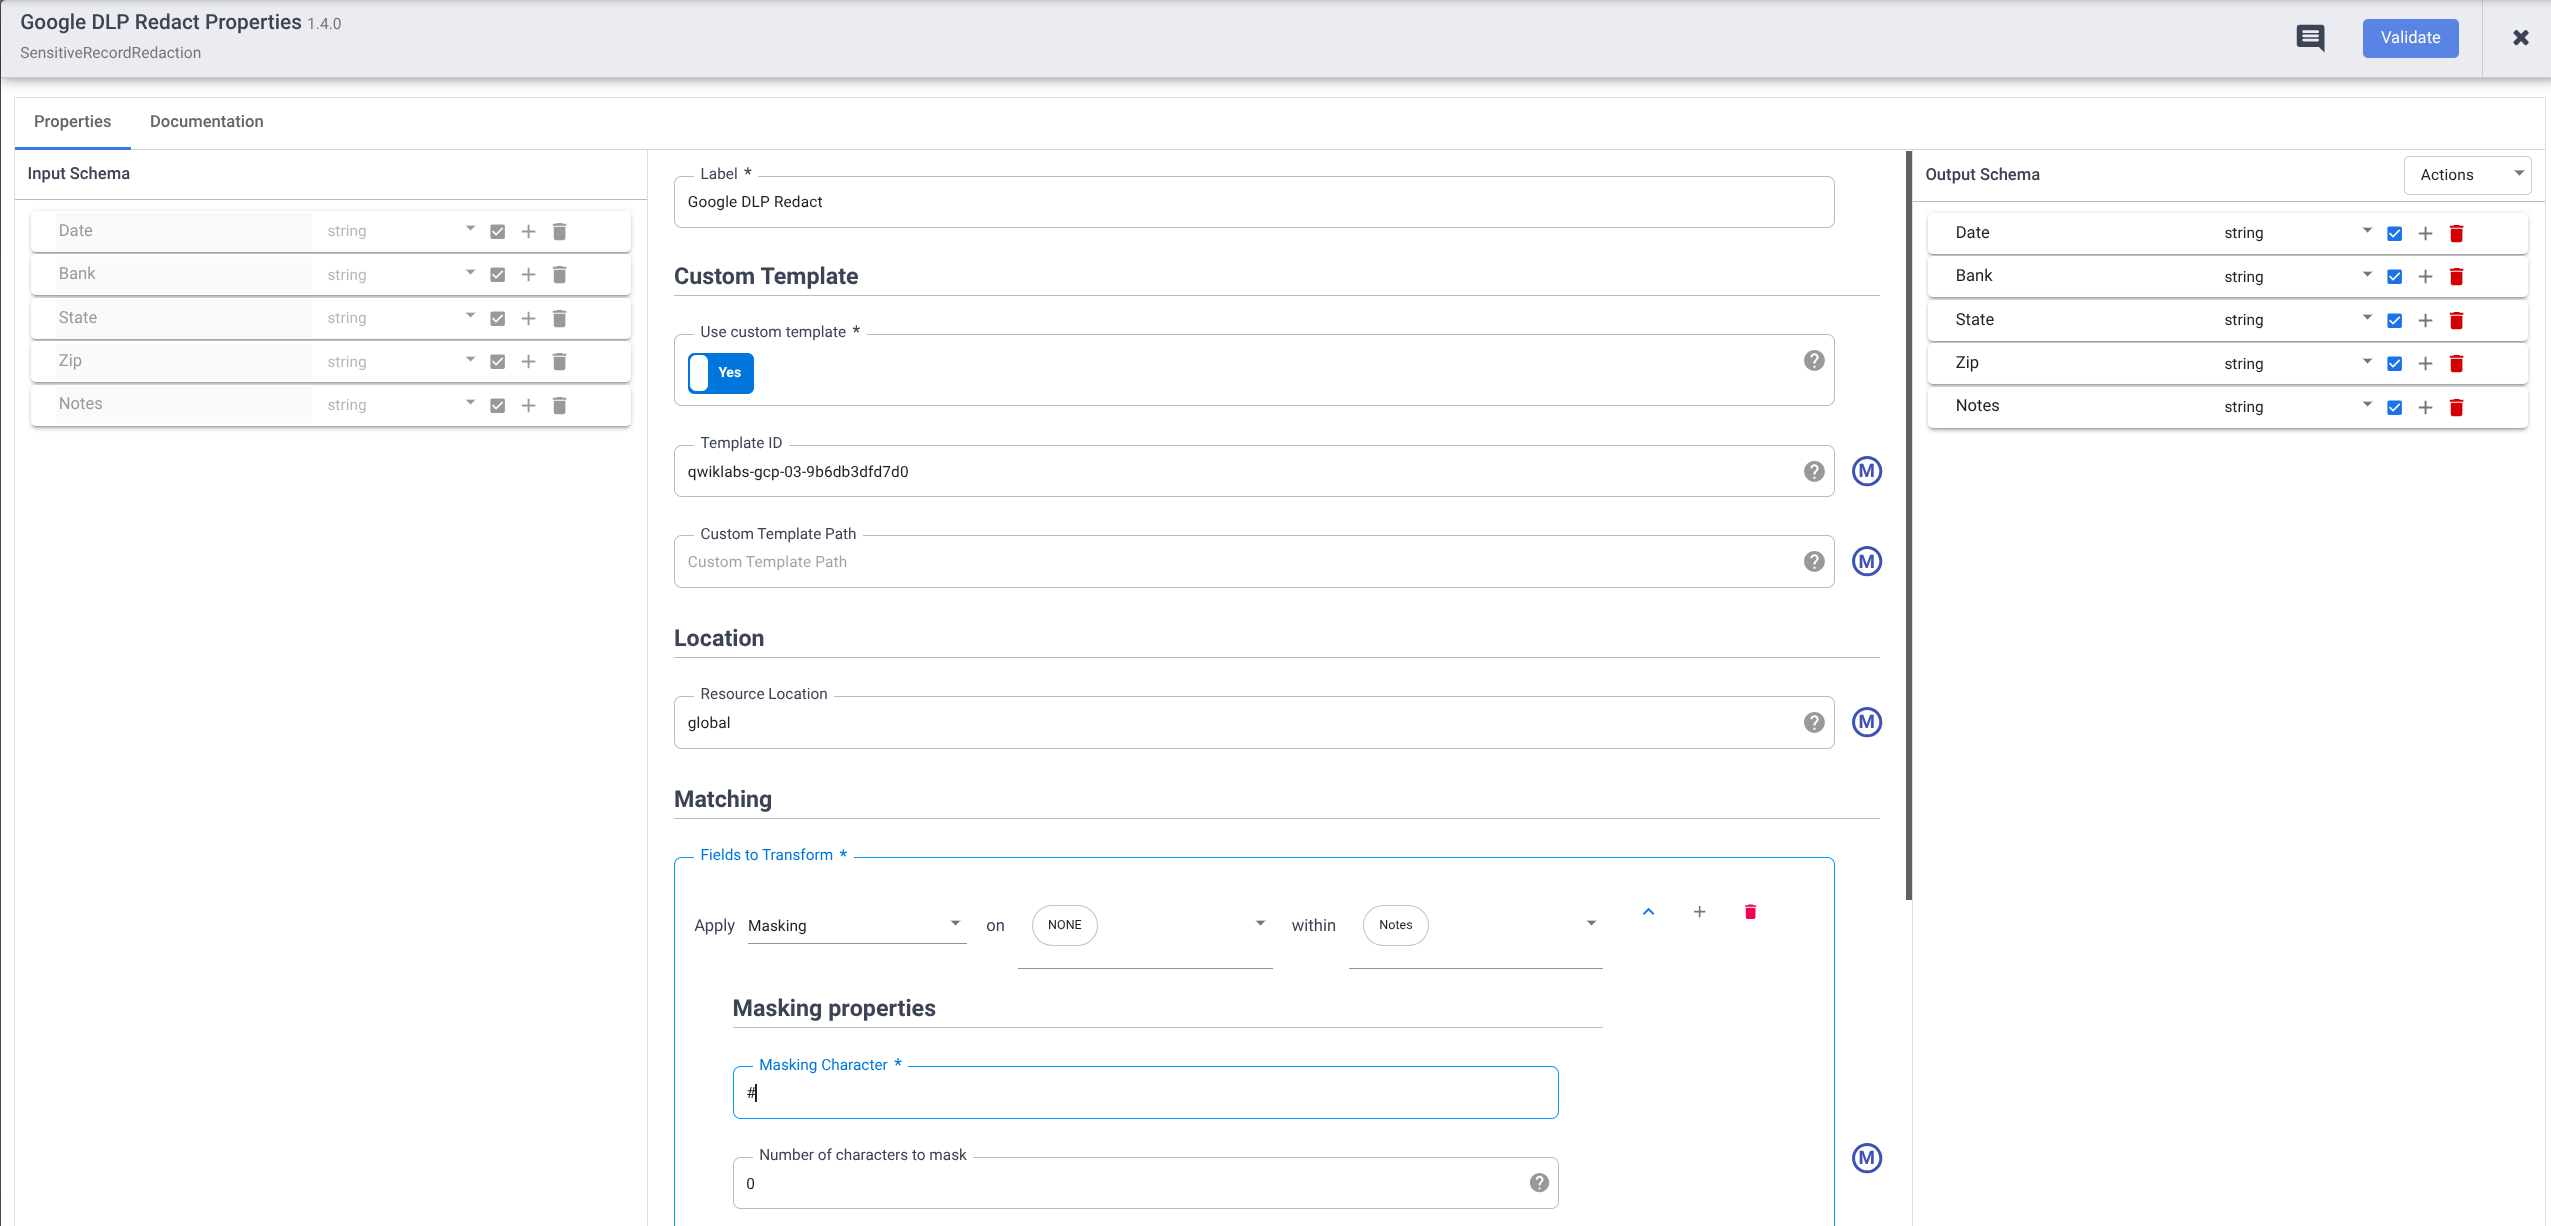
Task: Delete the Notes field from Input Schema
Action: point(560,405)
